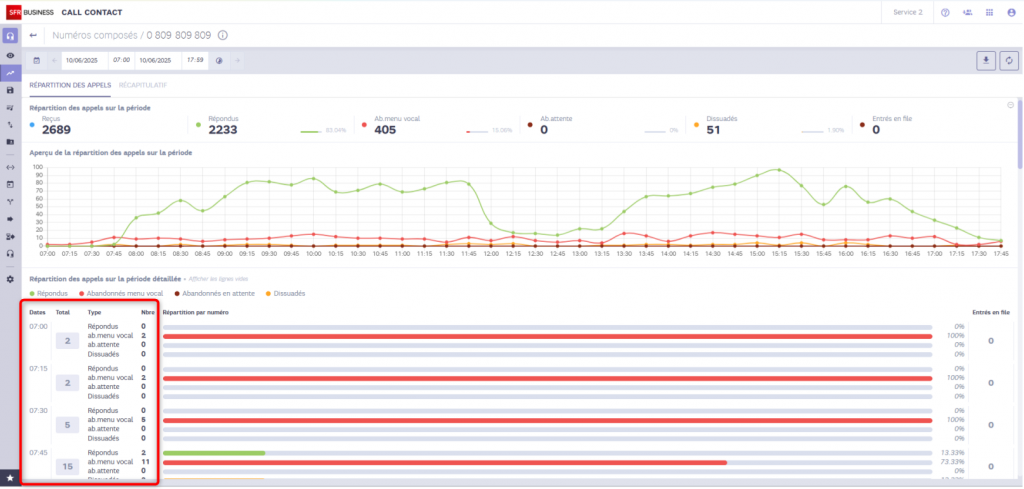The width and height of the screenshot is (1024, 489).
Task: Click the info icon next to 0 809 809 809
Action: pyautogui.click(x=223, y=35)
